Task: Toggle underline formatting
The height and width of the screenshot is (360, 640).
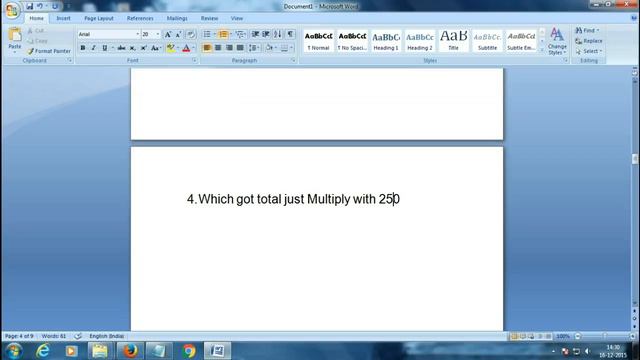Action: pos(104,48)
